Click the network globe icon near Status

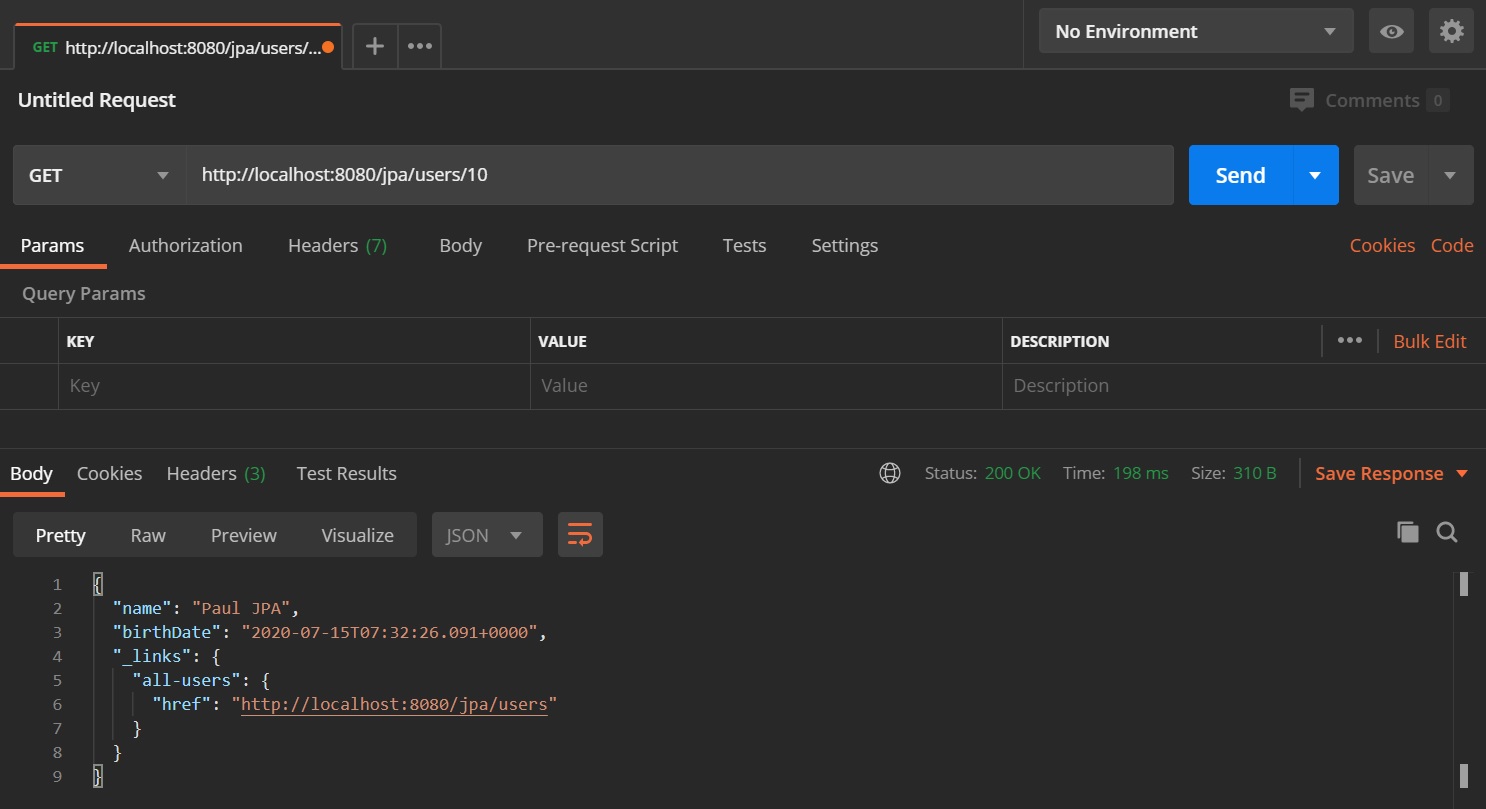(890, 473)
